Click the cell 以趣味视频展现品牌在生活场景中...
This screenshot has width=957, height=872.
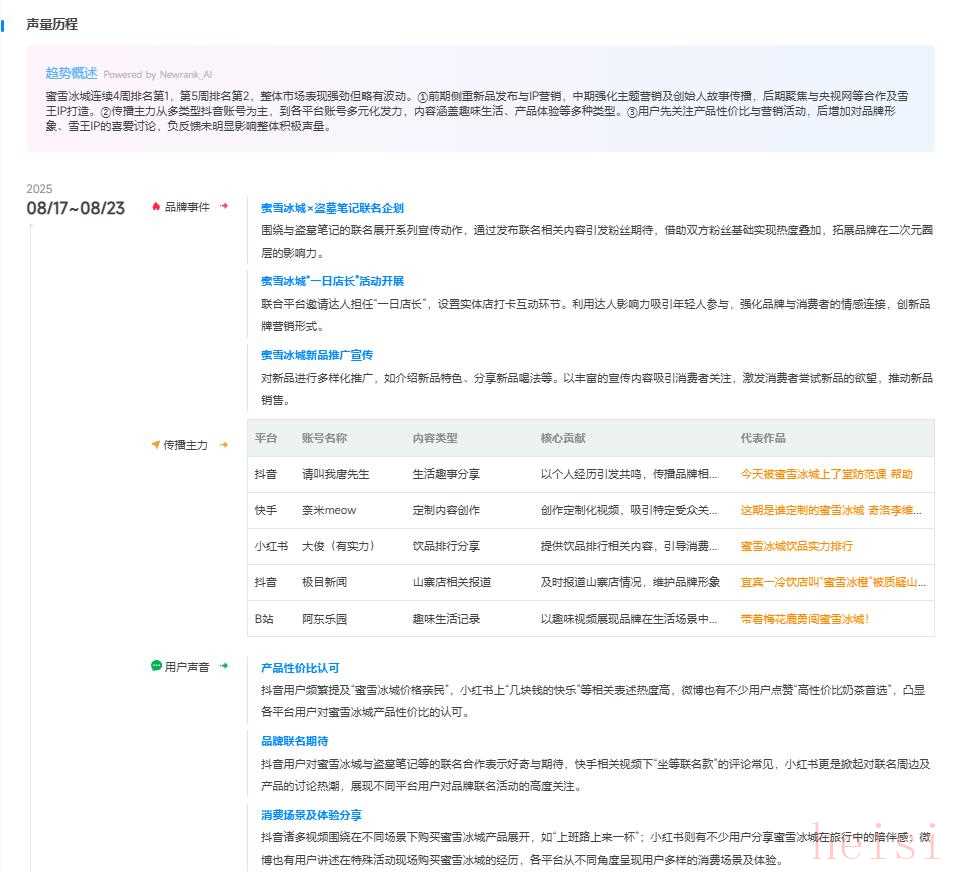630,619
